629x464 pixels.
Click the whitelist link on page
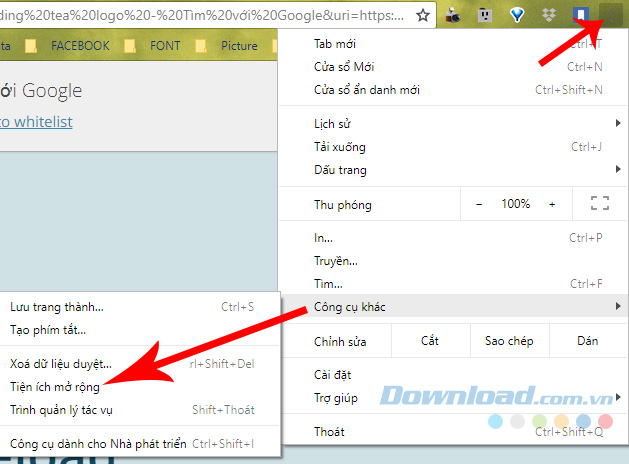[36, 122]
